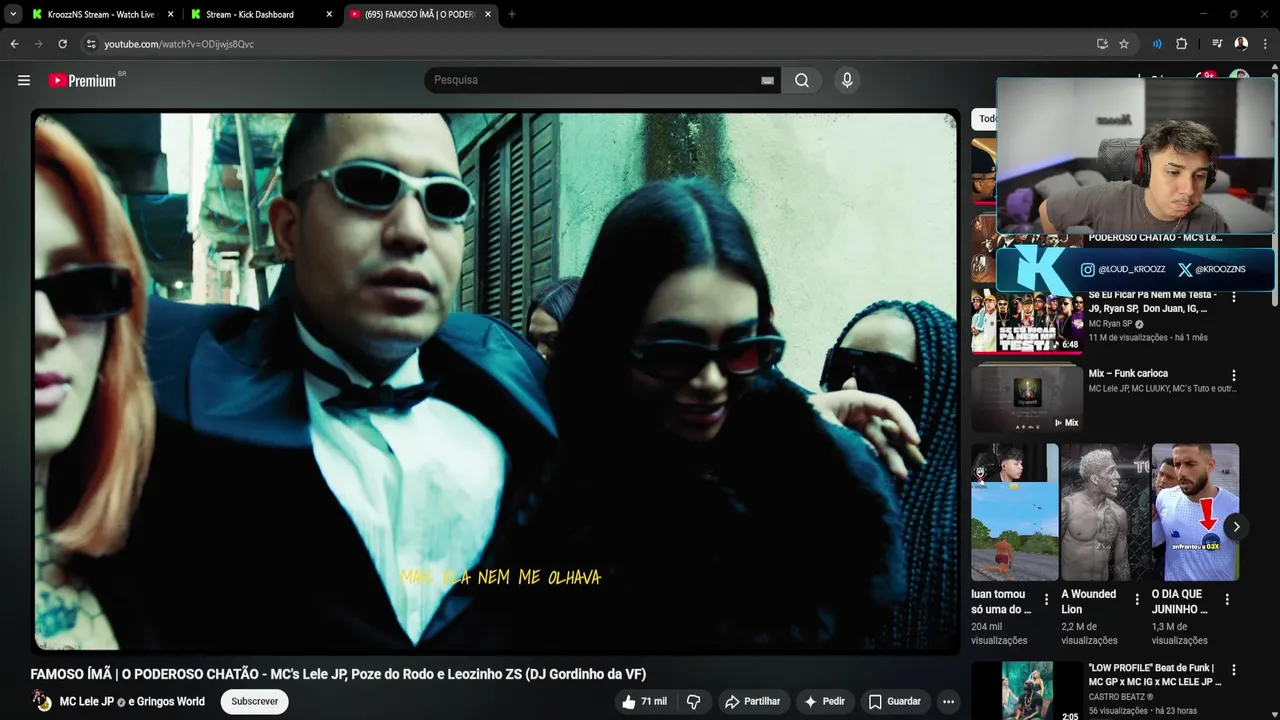Bookmark this page with the star
This screenshot has height=720, width=1280.
(x=1124, y=44)
